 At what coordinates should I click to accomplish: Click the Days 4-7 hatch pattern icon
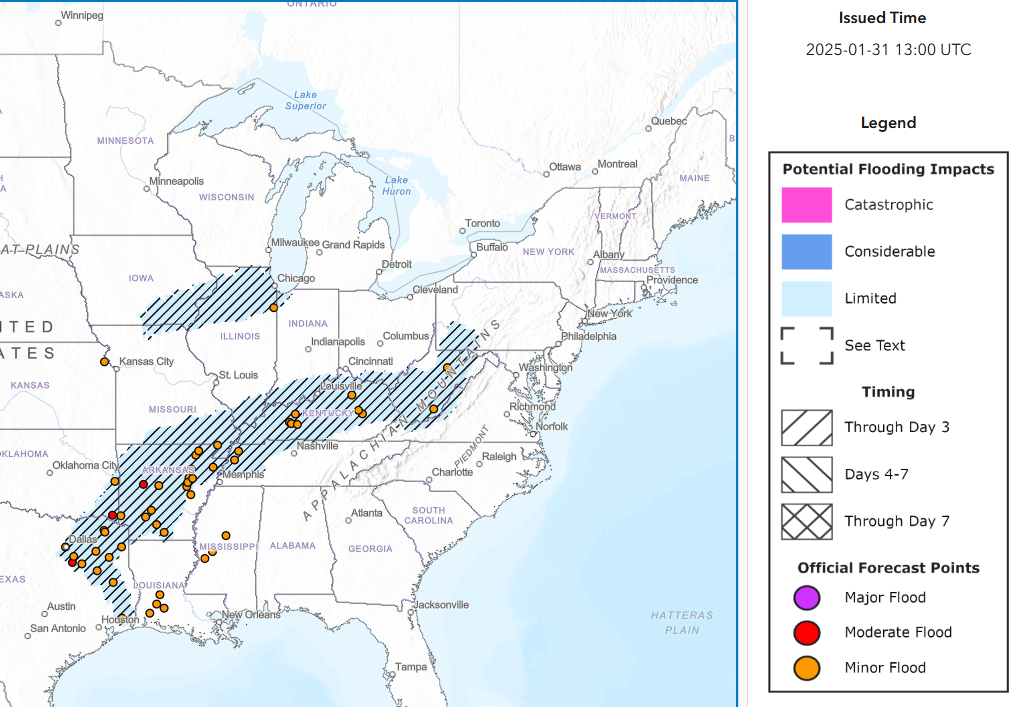pos(806,475)
